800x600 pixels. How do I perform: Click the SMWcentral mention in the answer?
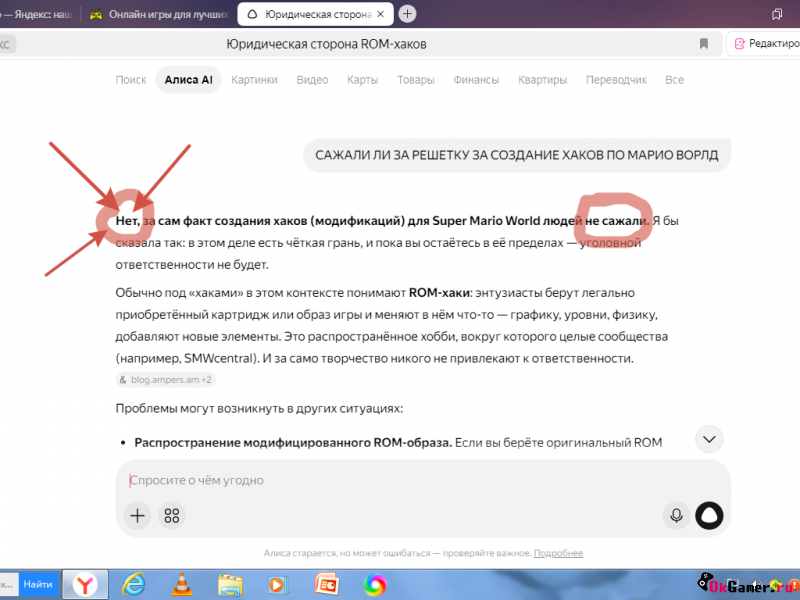click(x=218, y=358)
